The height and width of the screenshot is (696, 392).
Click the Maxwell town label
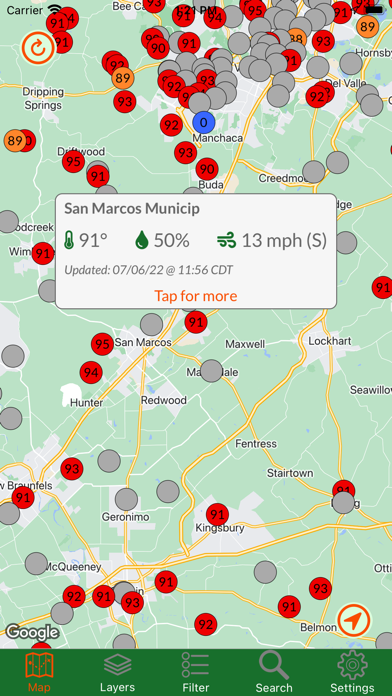point(245,344)
